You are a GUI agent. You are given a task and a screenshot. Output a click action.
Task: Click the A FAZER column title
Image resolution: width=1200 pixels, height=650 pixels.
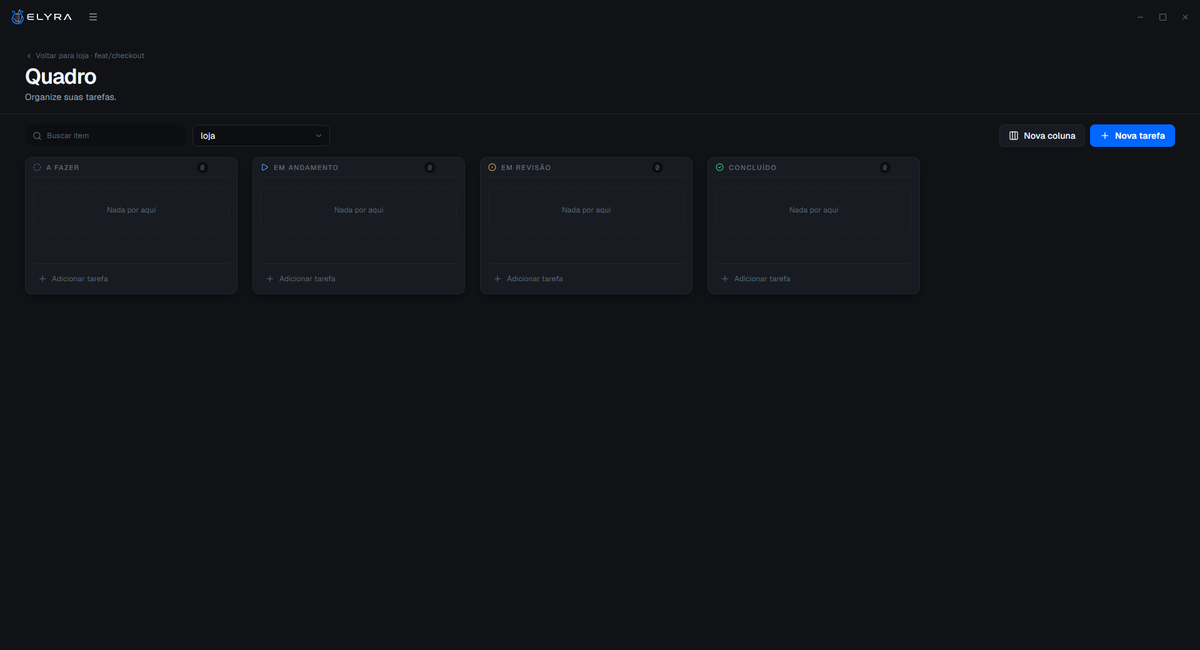[63, 168]
